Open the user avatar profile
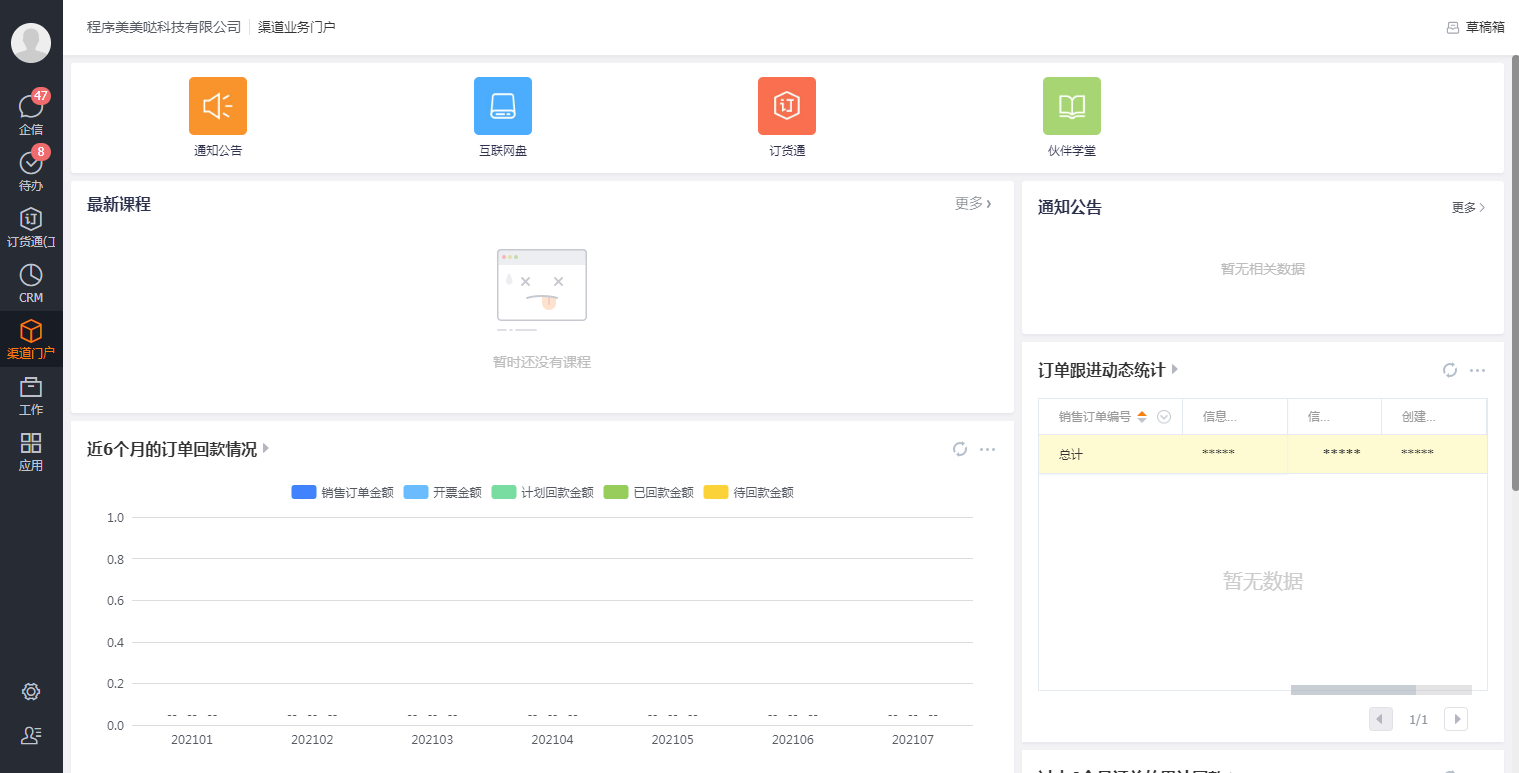Viewport: 1519px width, 773px height. click(x=31, y=43)
